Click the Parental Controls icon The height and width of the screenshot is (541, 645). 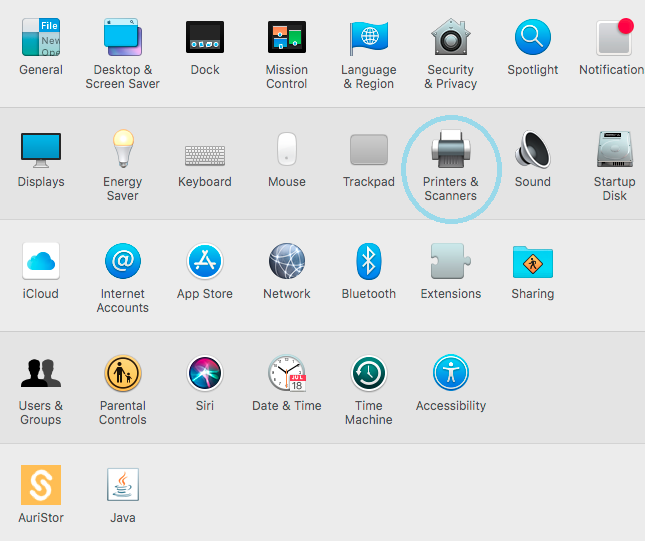click(x=123, y=374)
